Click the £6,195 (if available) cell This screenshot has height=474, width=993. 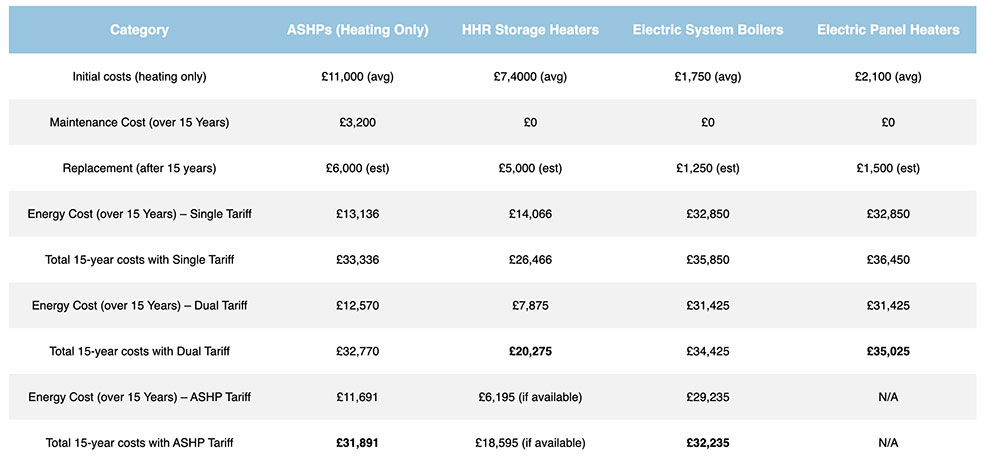(531, 397)
